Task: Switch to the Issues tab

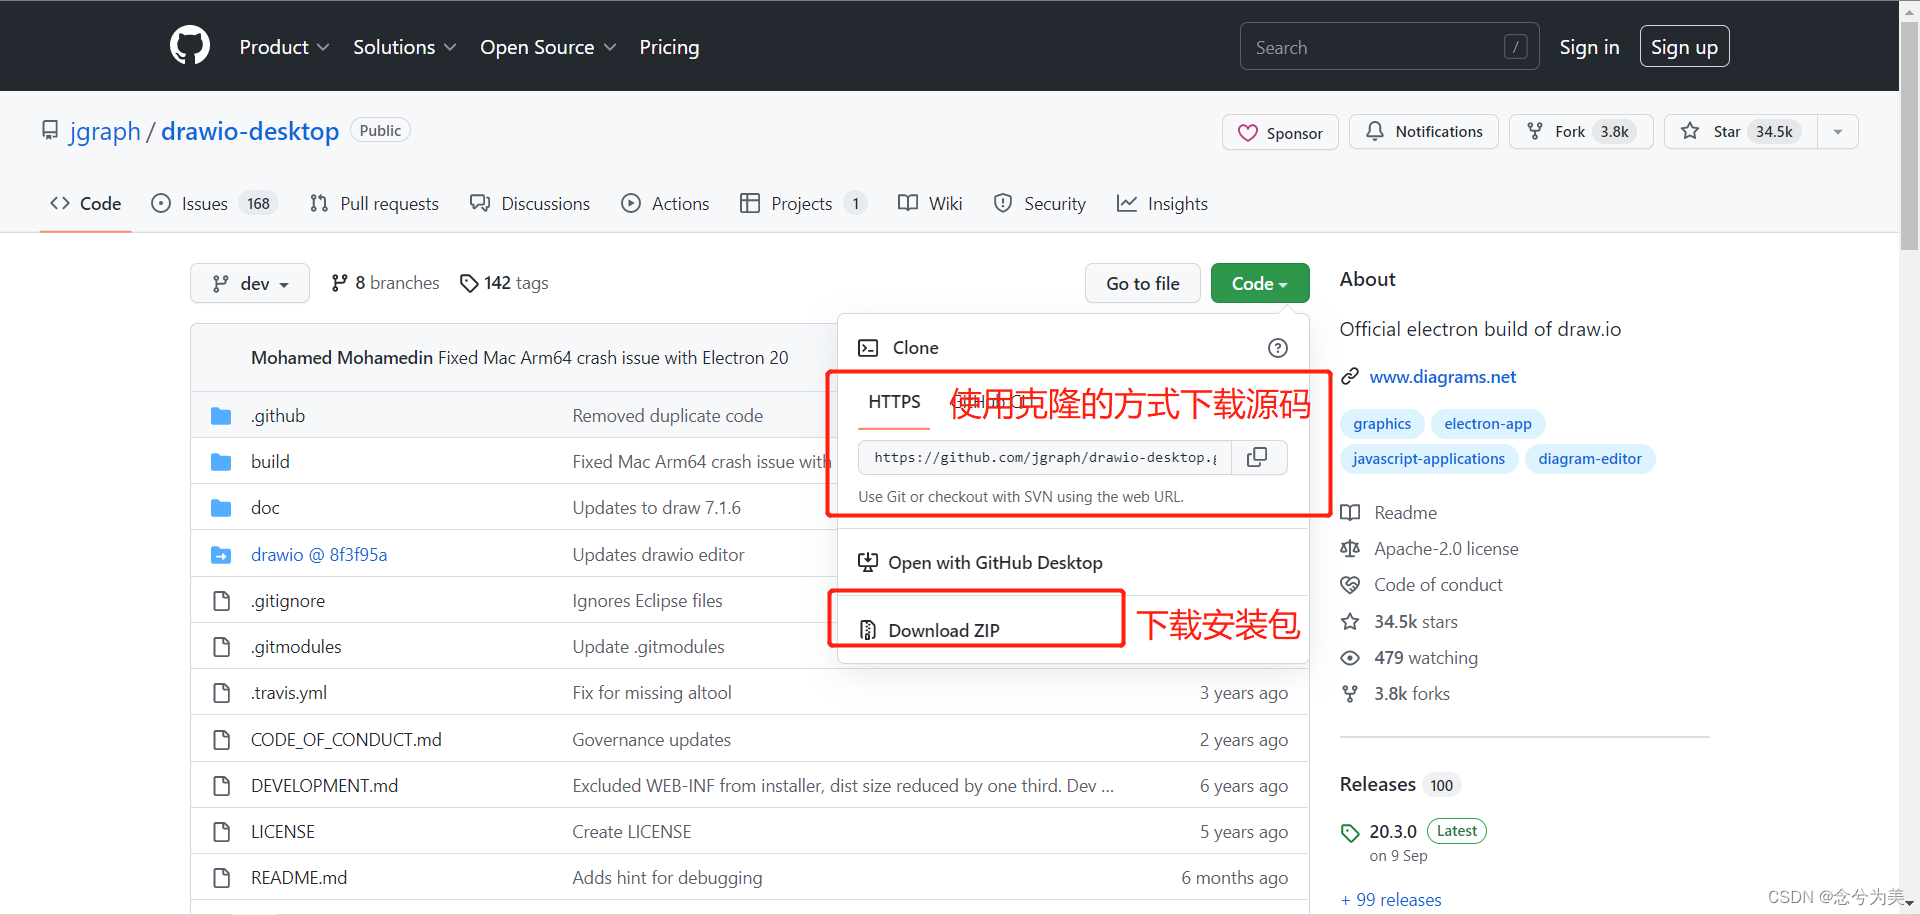Action: tap(213, 204)
